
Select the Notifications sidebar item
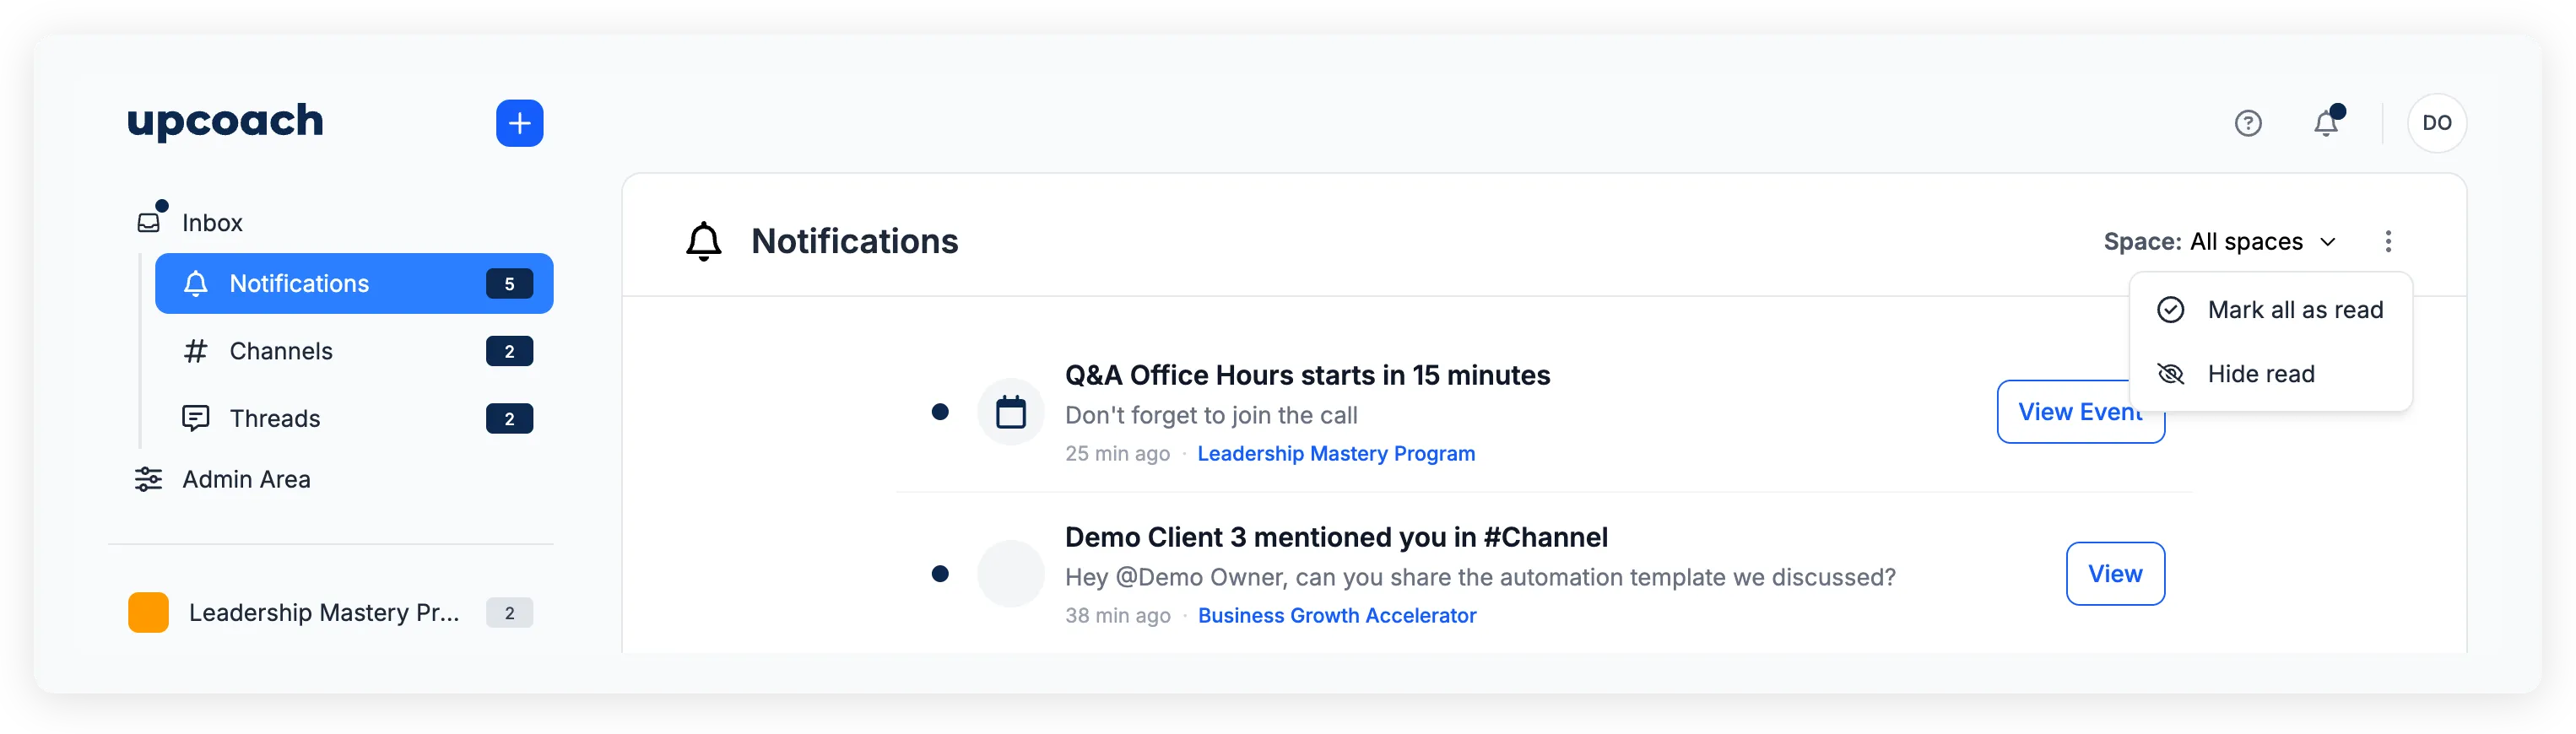[300, 284]
